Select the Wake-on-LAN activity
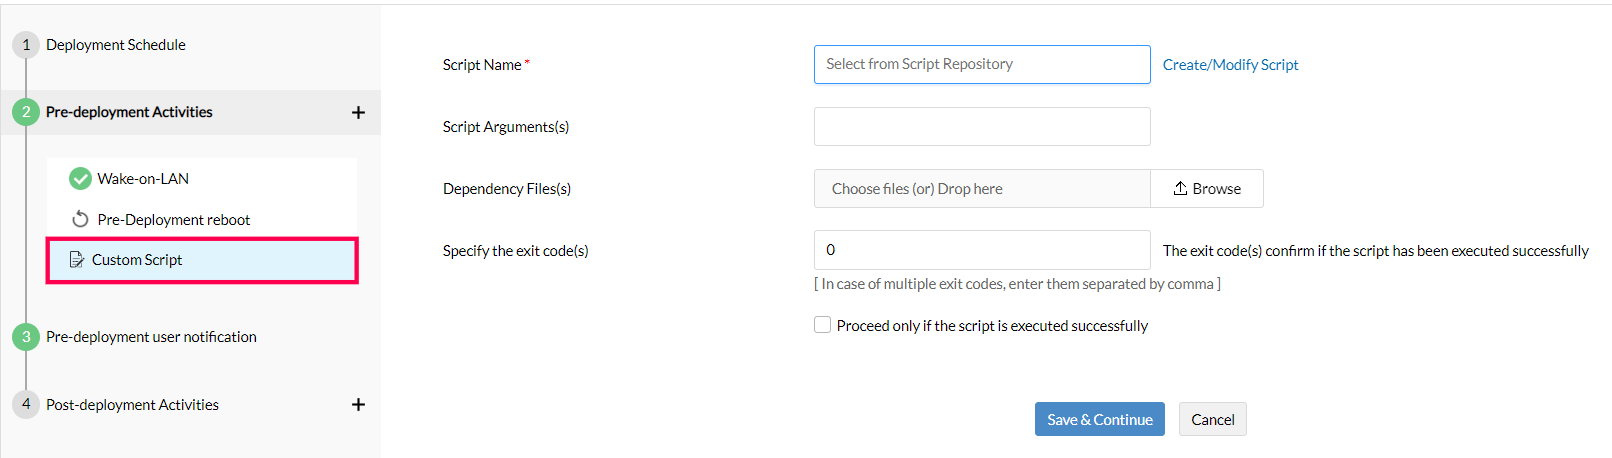 coord(143,179)
